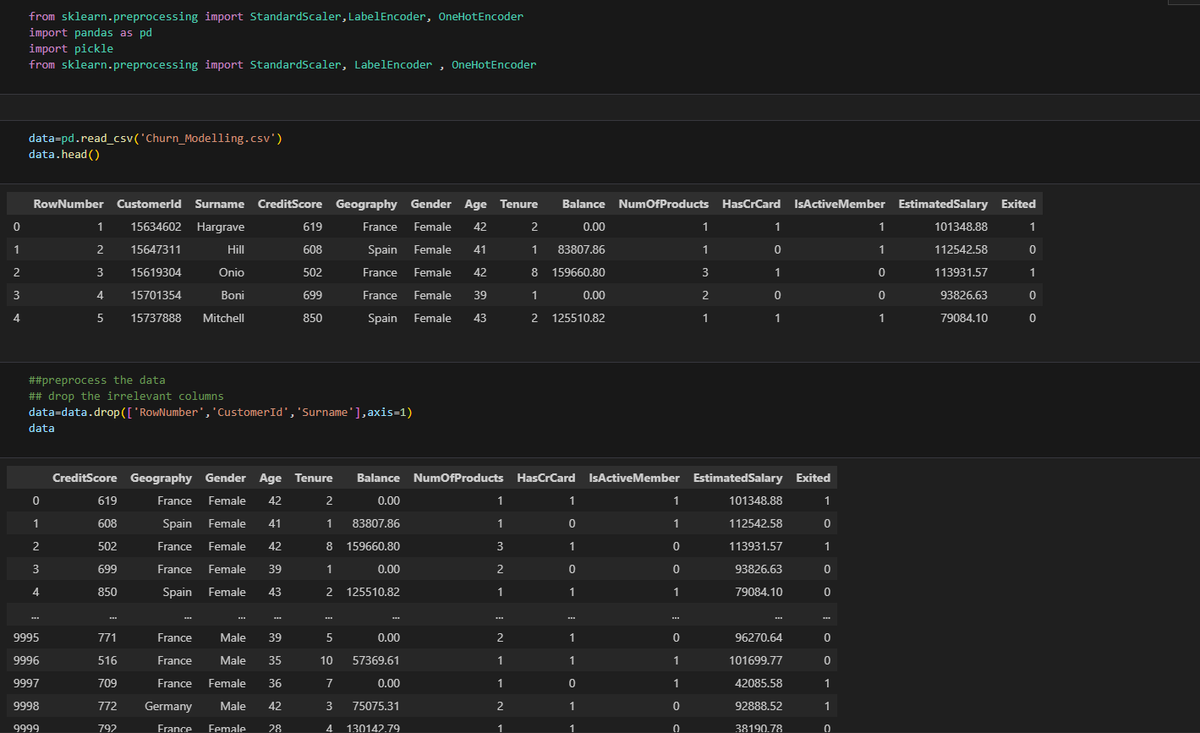Click CustomerId value 15619304
Image resolution: width=1200 pixels, height=733 pixels.
(x=156, y=273)
